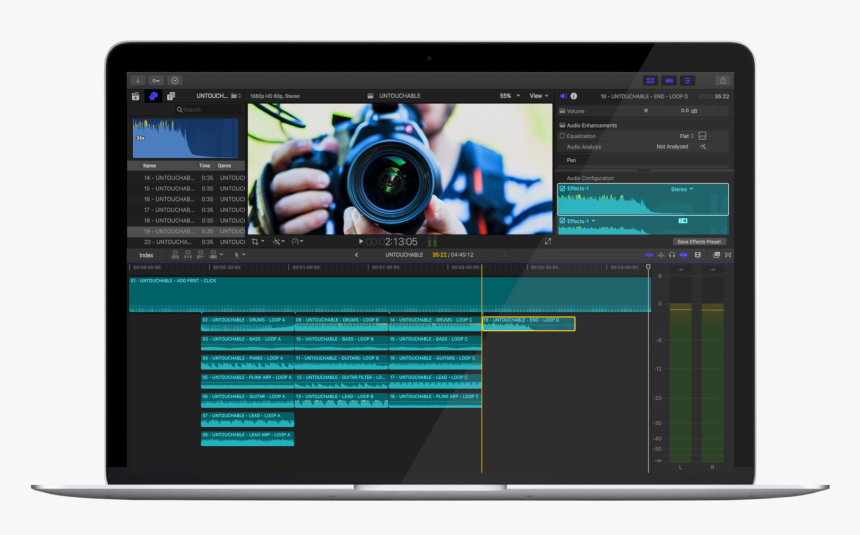Screen dimensions: 860x535
Task: Toggle the snapping icon
Action: pos(683,255)
